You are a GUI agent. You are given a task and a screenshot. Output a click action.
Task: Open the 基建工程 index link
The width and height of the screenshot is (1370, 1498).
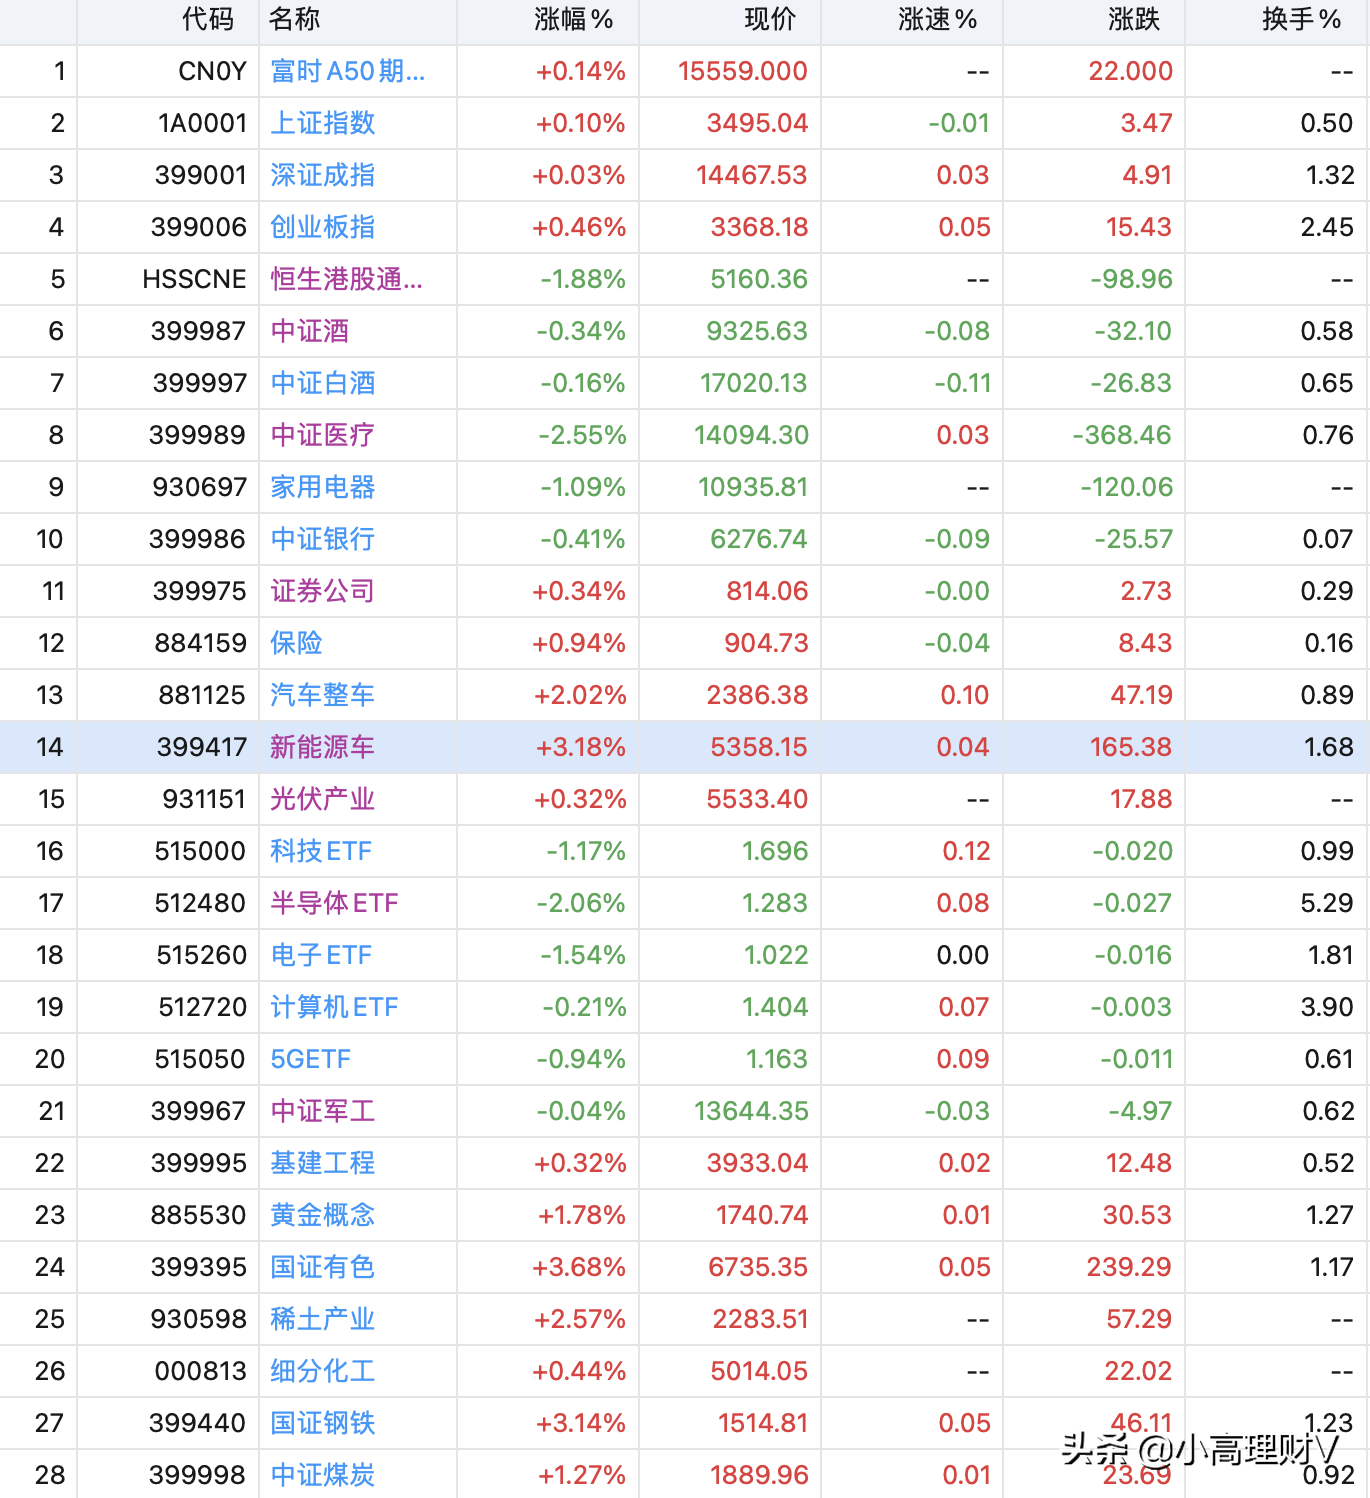tap(322, 1163)
